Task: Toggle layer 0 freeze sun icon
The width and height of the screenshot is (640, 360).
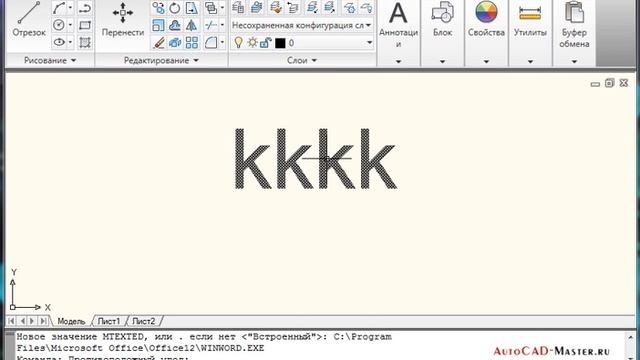Action: point(252,42)
